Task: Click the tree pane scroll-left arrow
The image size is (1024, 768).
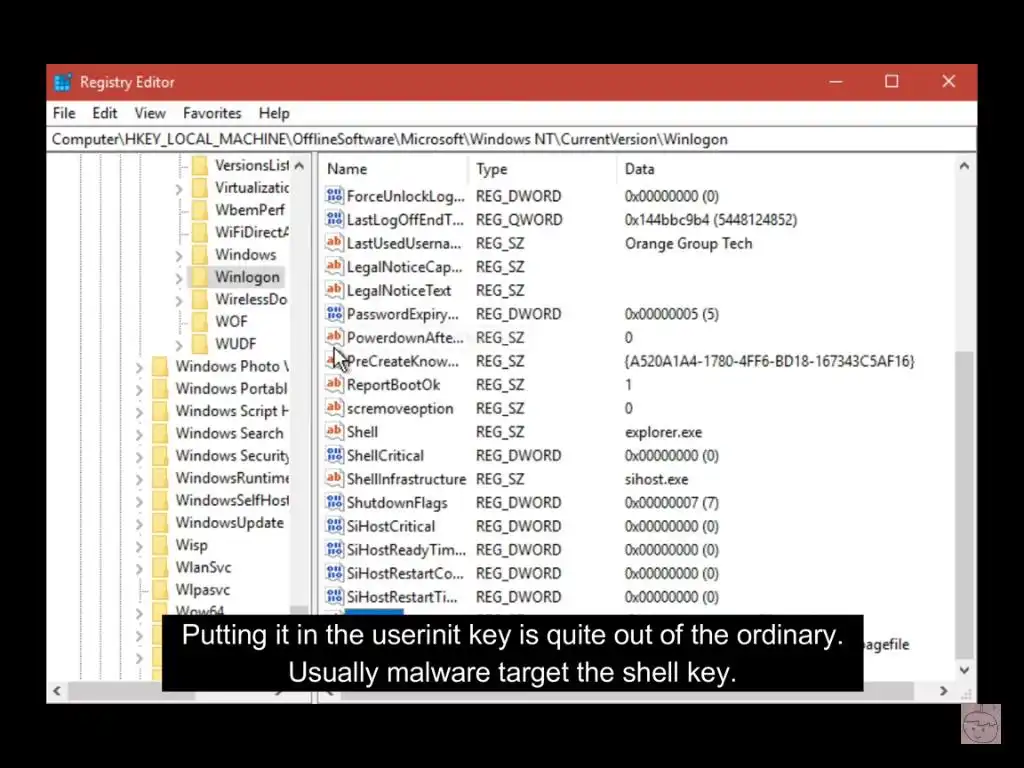Action: [57, 691]
